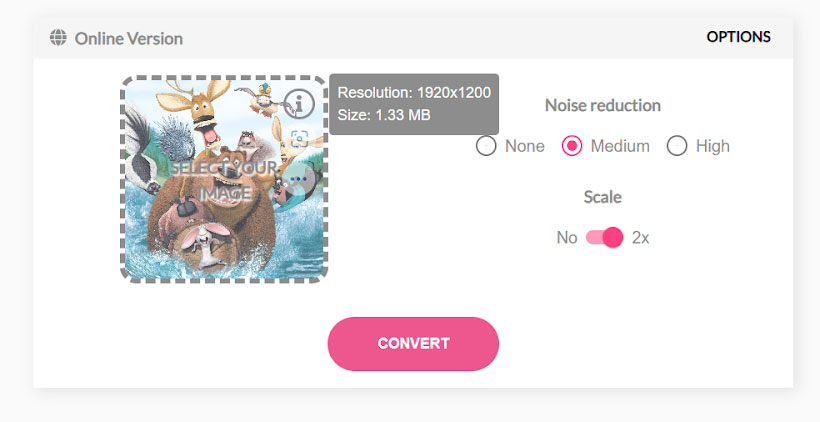The height and width of the screenshot is (422, 820).
Task: Choose High noise reduction
Action: tap(677, 146)
